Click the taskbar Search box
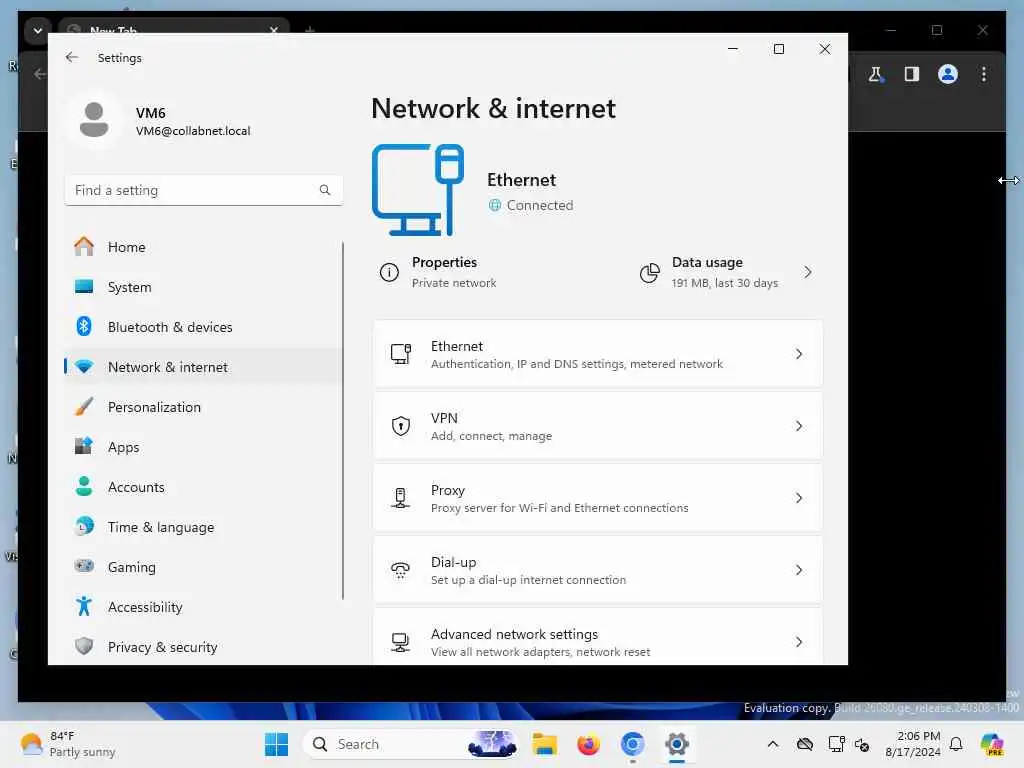The width and height of the screenshot is (1024, 768). click(411, 744)
